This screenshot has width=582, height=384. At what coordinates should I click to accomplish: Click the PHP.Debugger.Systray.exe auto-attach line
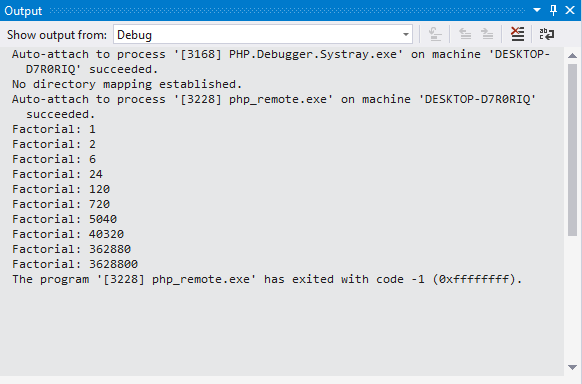pyautogui.click(x=281, y=62)
